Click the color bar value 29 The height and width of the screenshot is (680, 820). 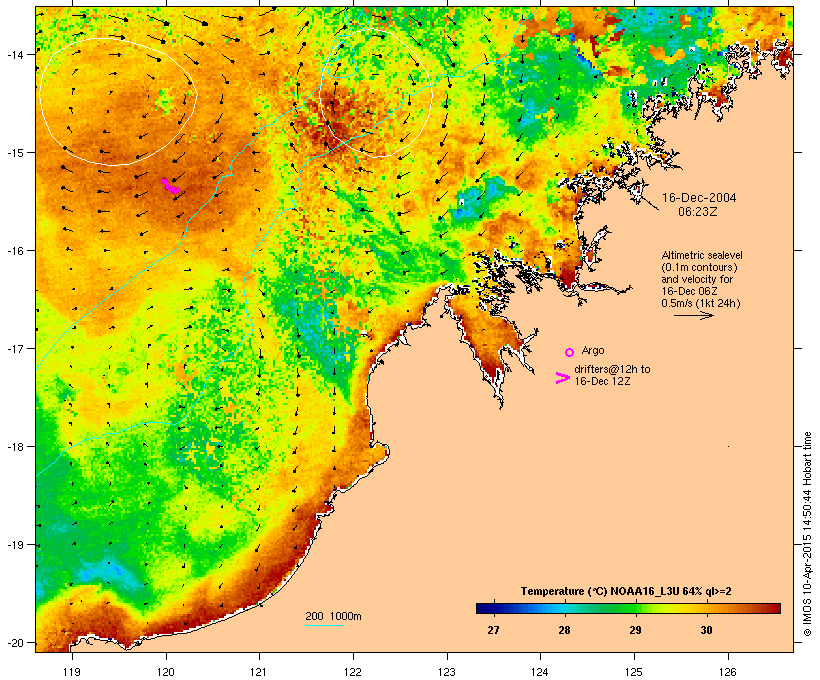635,630
